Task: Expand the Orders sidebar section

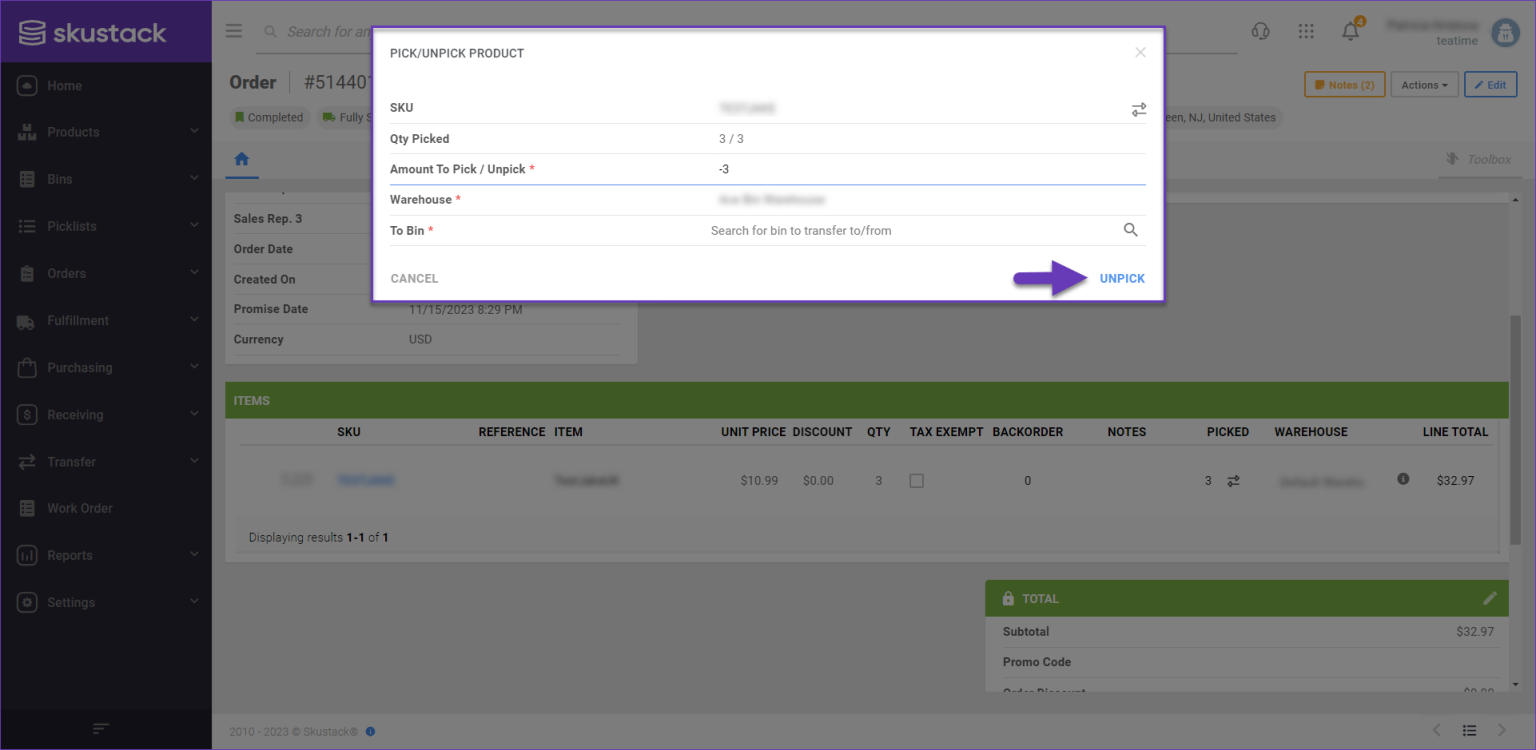Action: 29,273
